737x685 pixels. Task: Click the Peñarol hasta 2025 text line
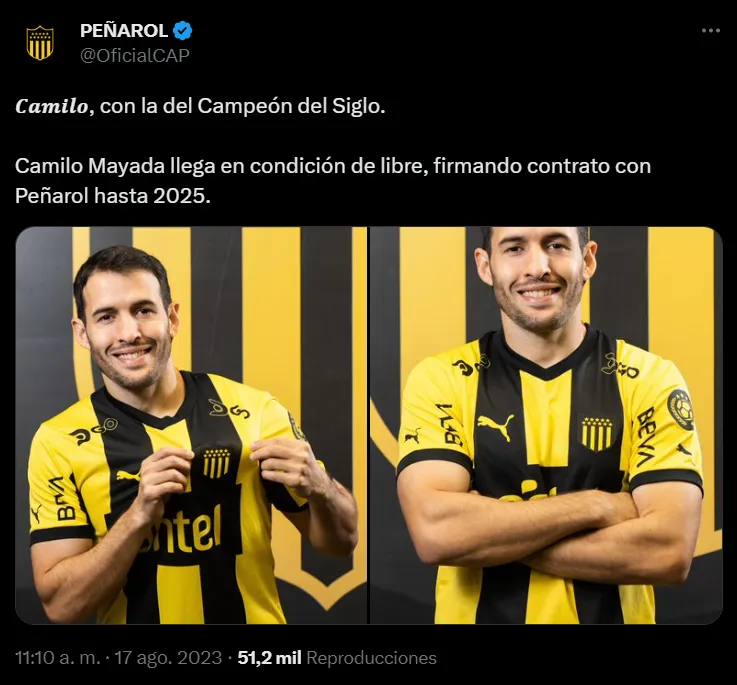[x=113, y=196]
